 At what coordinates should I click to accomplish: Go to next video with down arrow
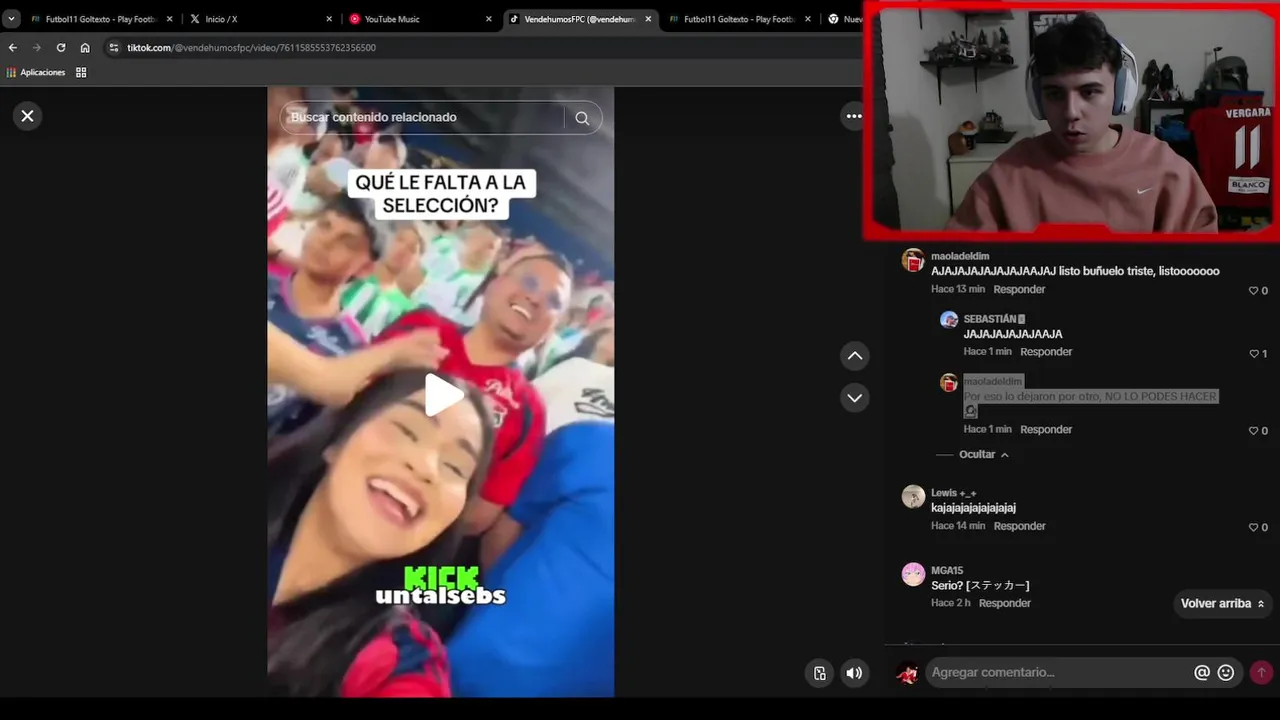tap(855, 398)
